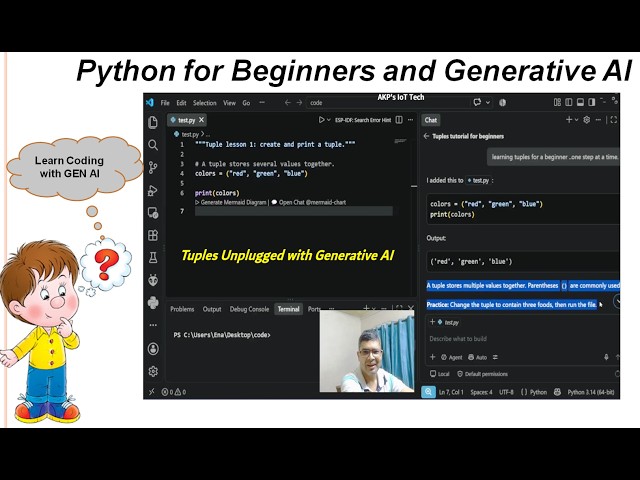Focus the 'Describe what to build' chat input
Viewport: 640px width, 480px height.
coord(522,338)
